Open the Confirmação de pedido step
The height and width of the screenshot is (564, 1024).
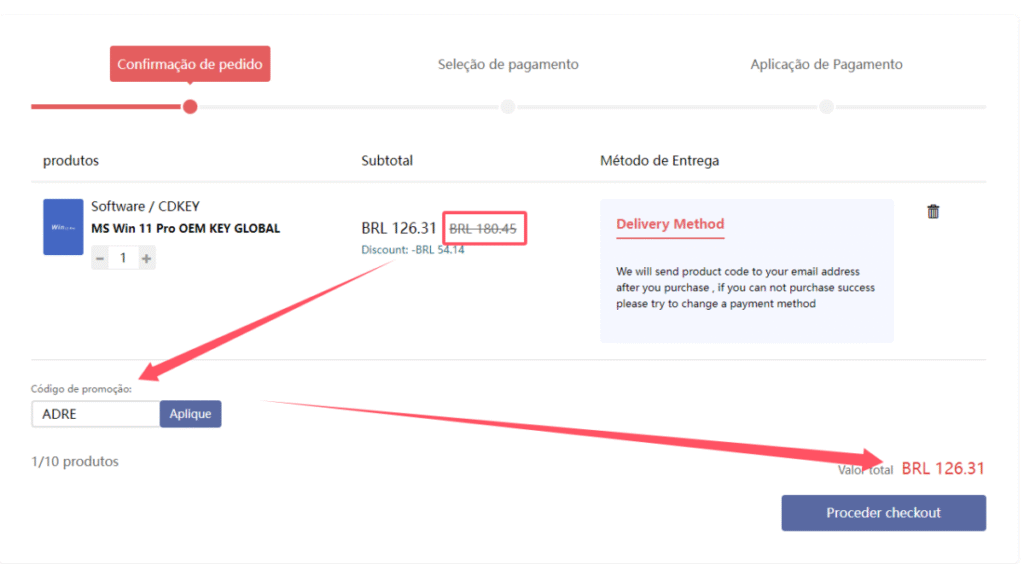(190, 65)
